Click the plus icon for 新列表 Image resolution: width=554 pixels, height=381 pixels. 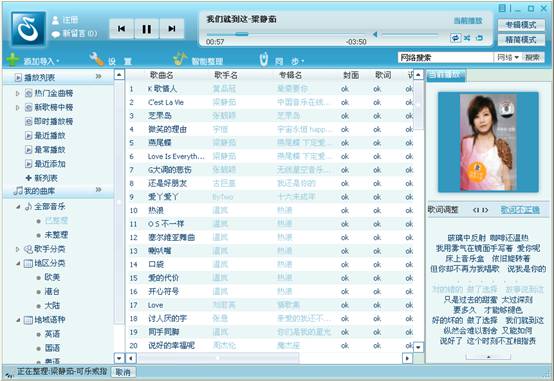29,178
